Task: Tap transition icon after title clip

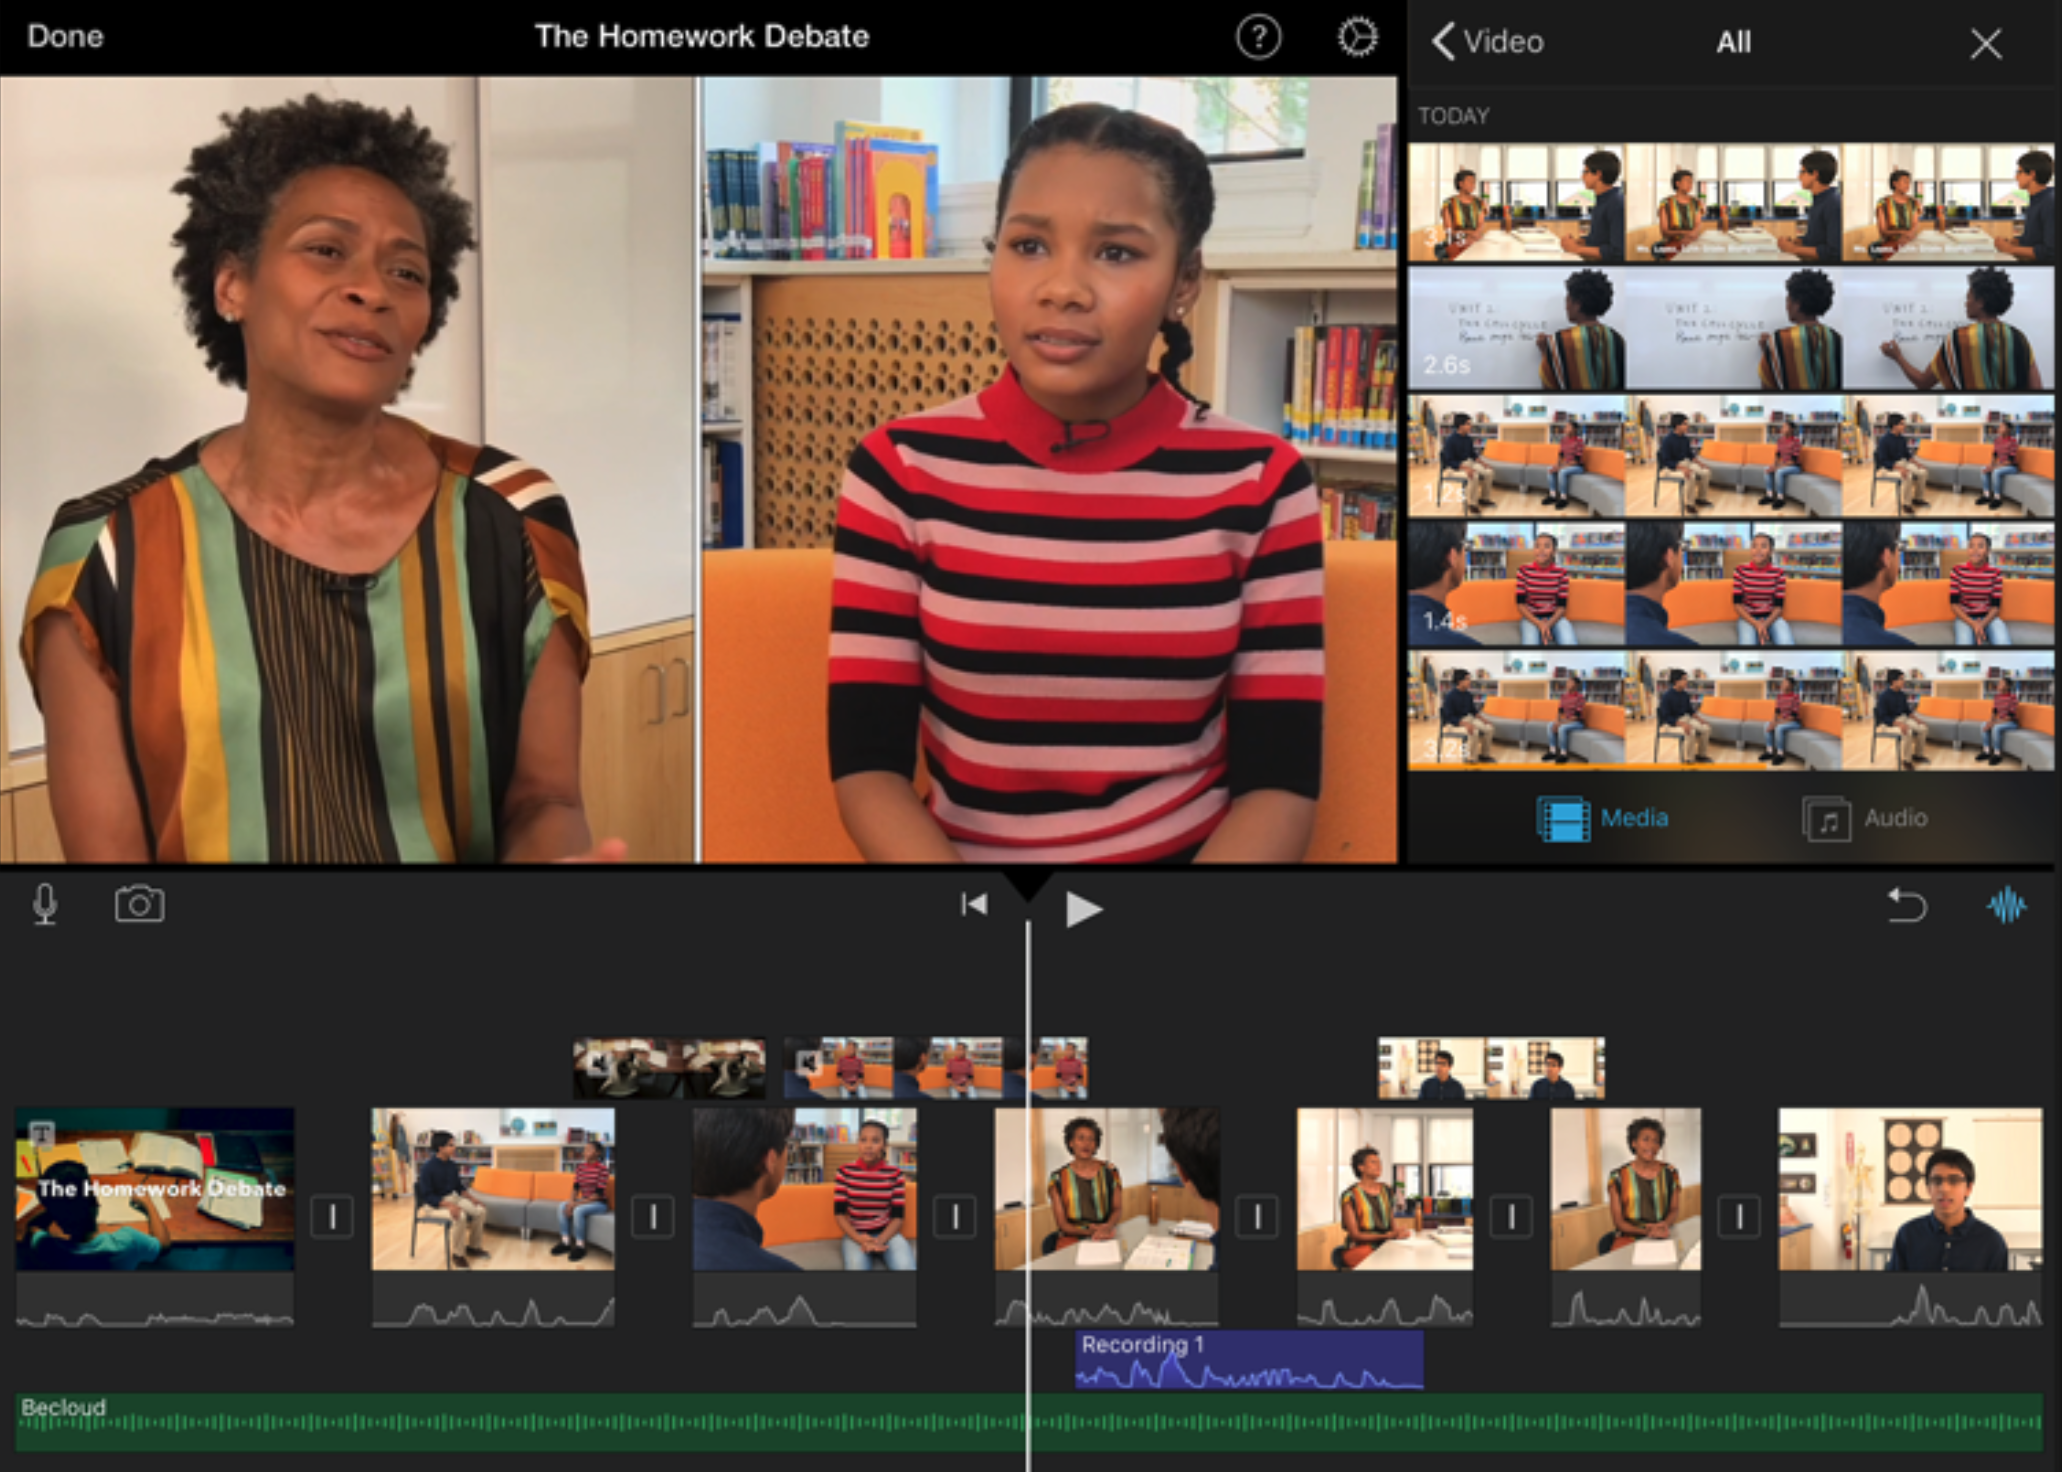Action: tap(332, 1217)
